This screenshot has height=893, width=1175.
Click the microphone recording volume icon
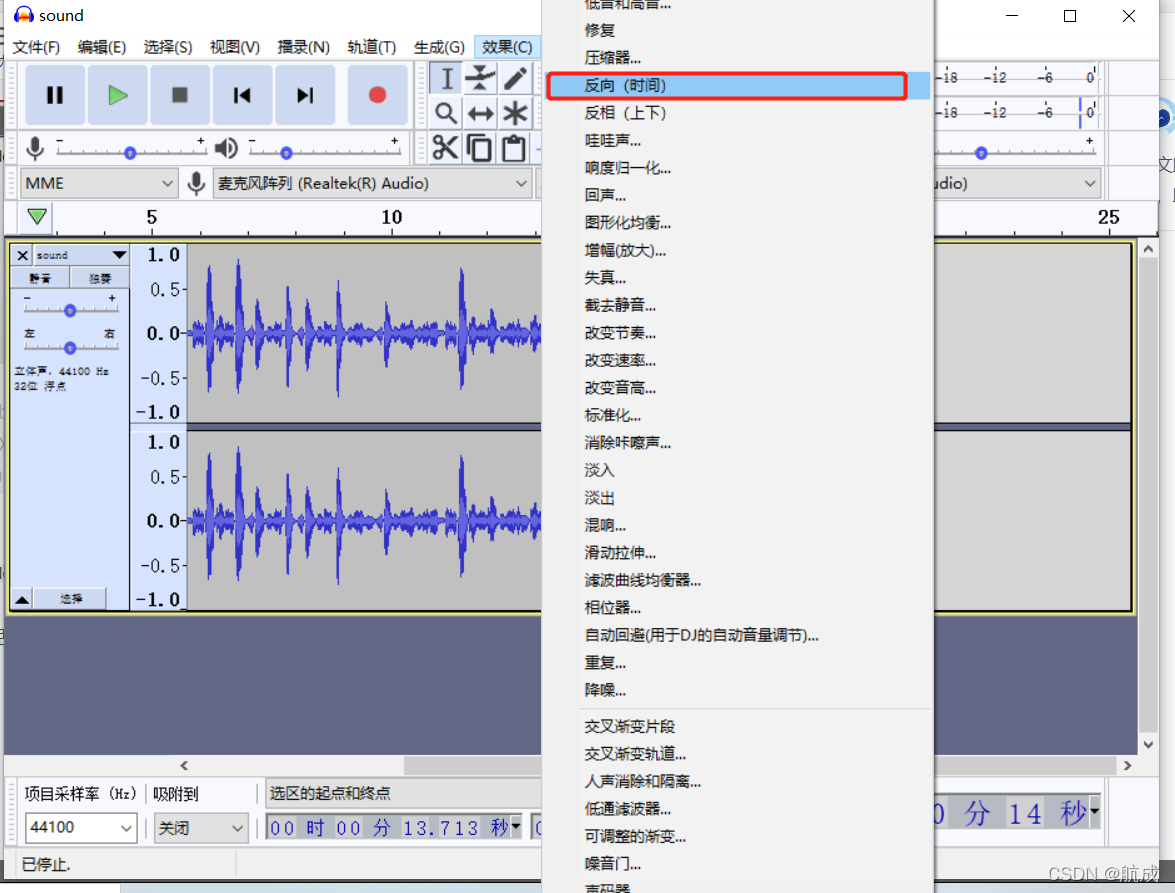34,148
